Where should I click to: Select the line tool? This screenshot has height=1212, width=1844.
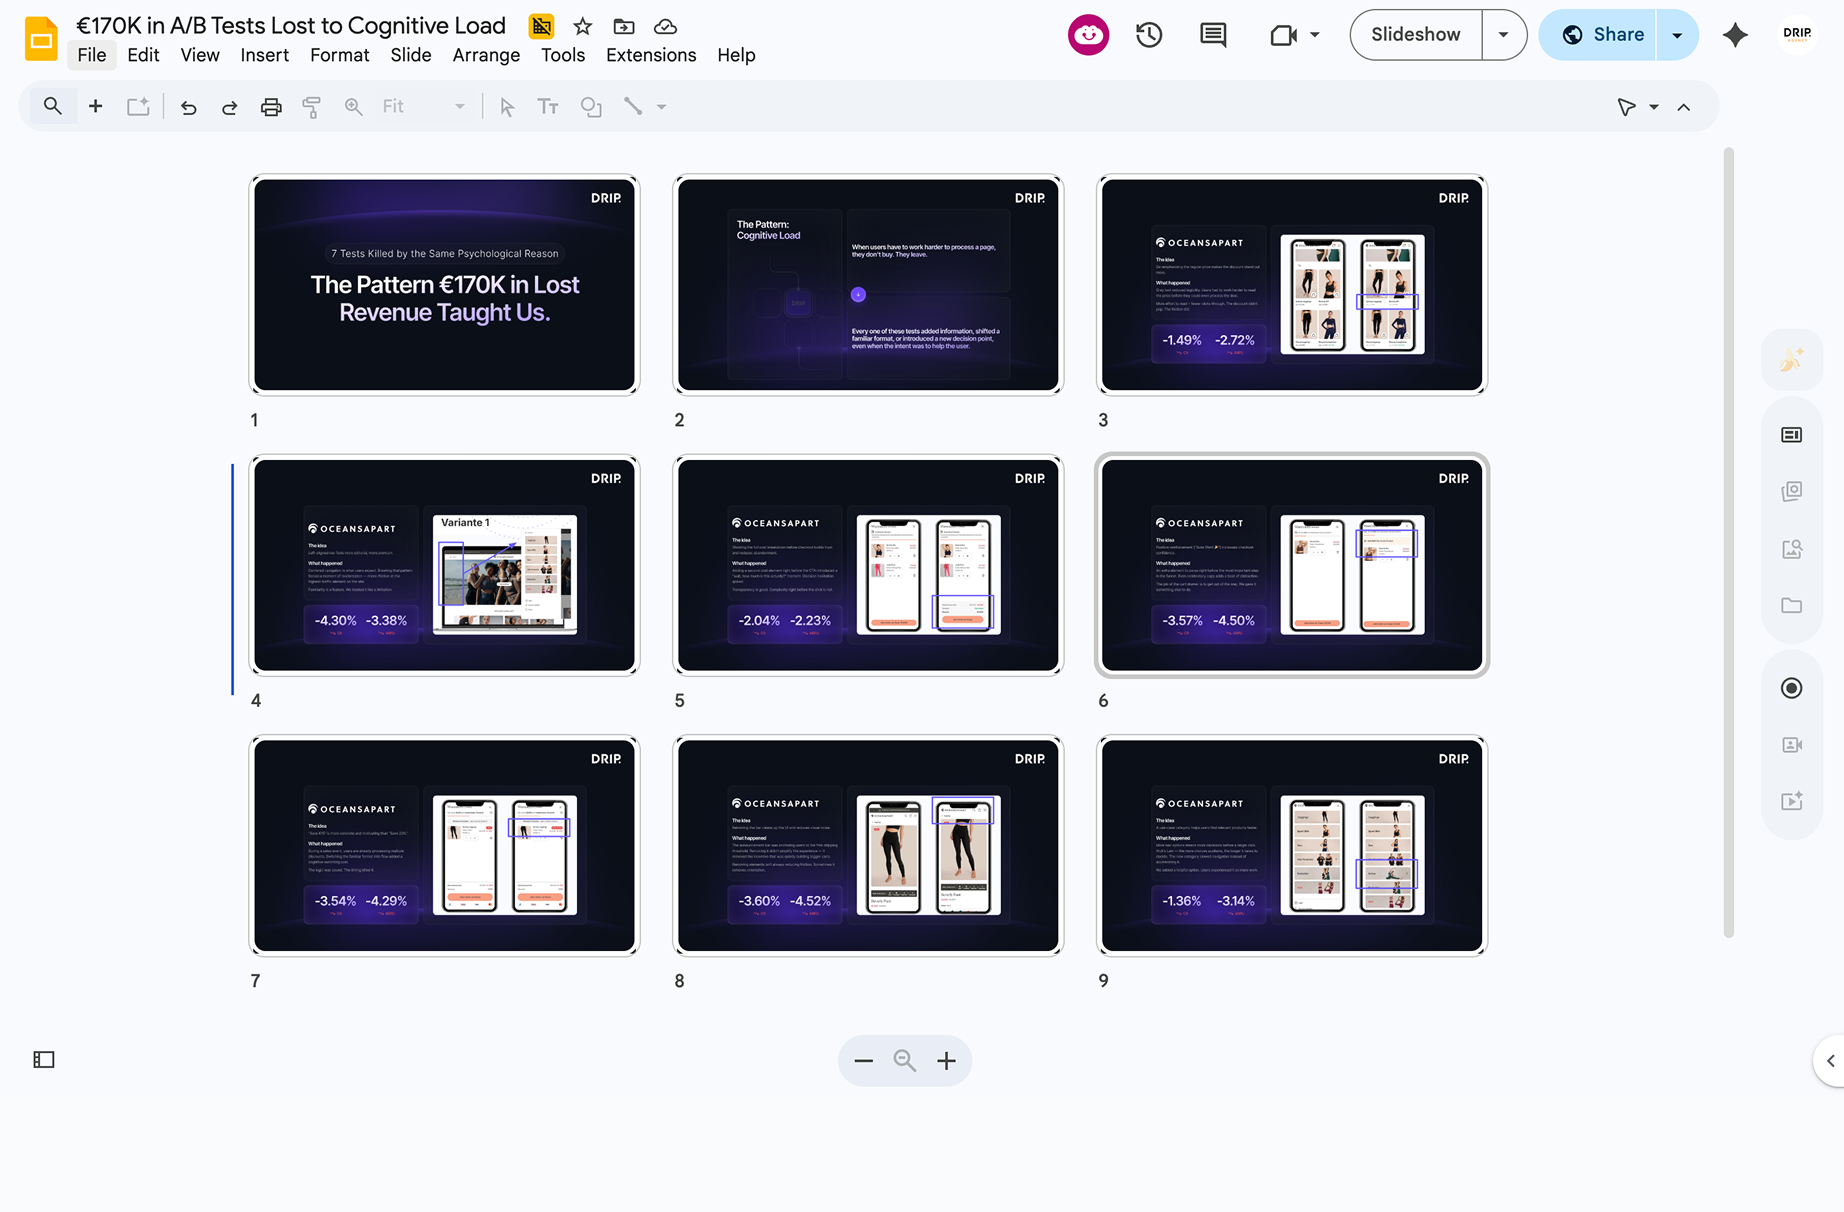(633, 106)
